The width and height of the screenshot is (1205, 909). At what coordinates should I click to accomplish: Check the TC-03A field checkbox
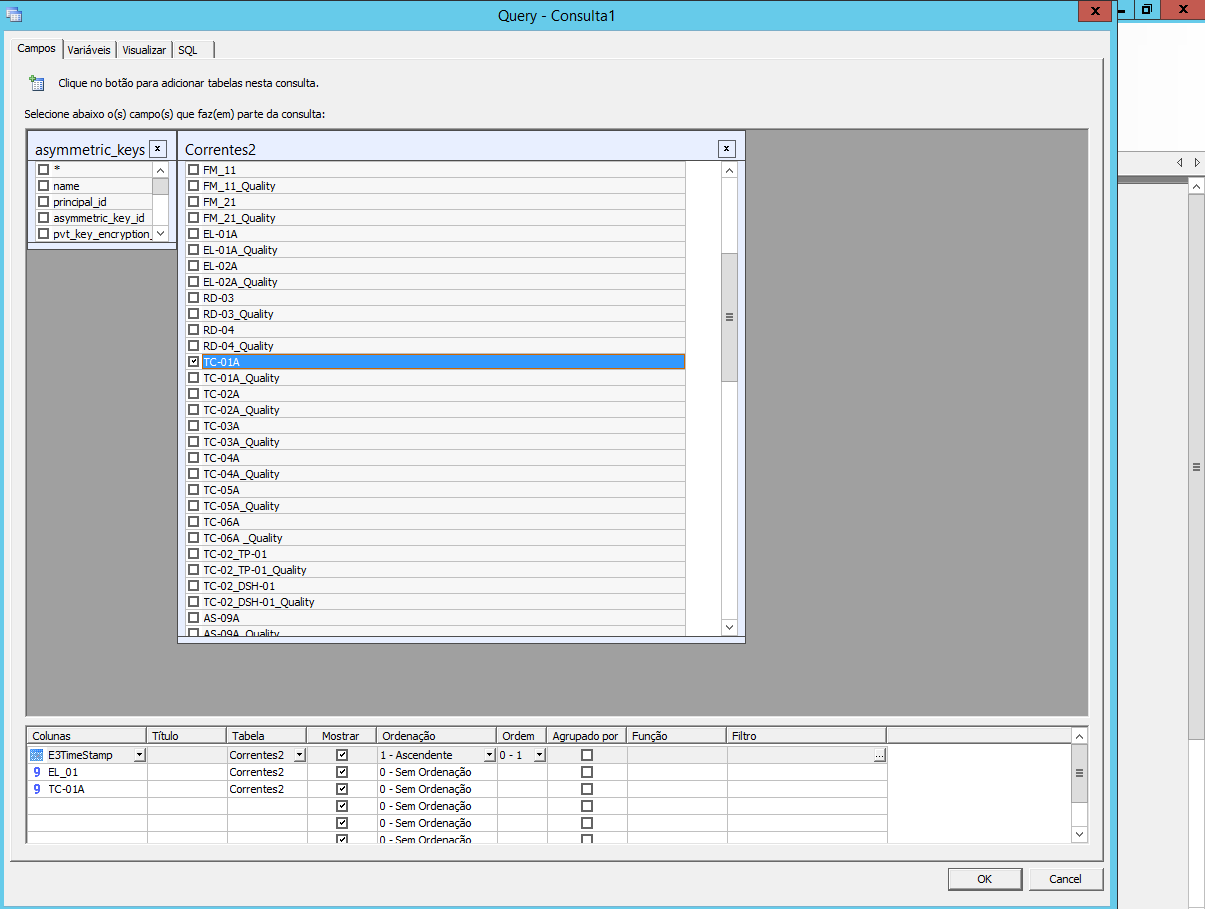coord(194,426)
